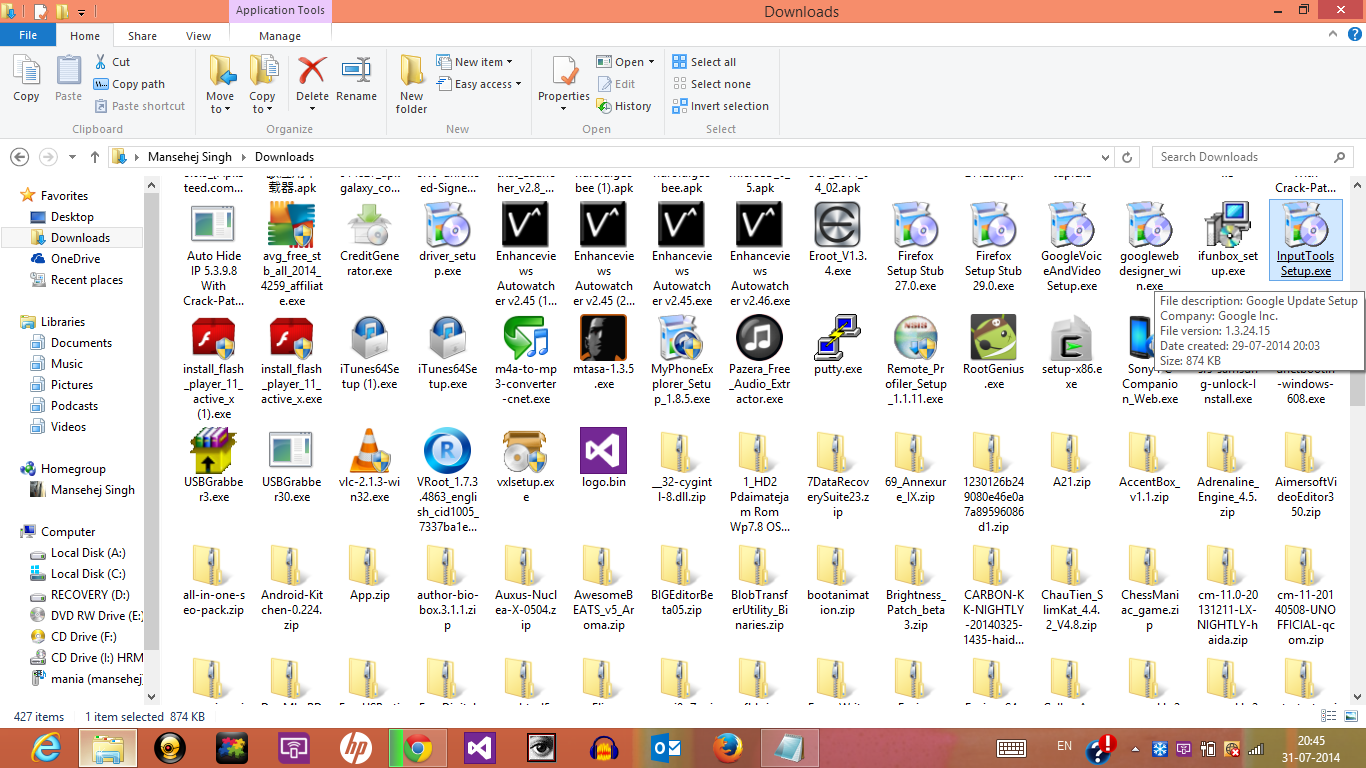Image resolution: width=1366 pixels, height=768 pixels.
Task: Switch to the View ribbon tab
Action: [199, 36]
